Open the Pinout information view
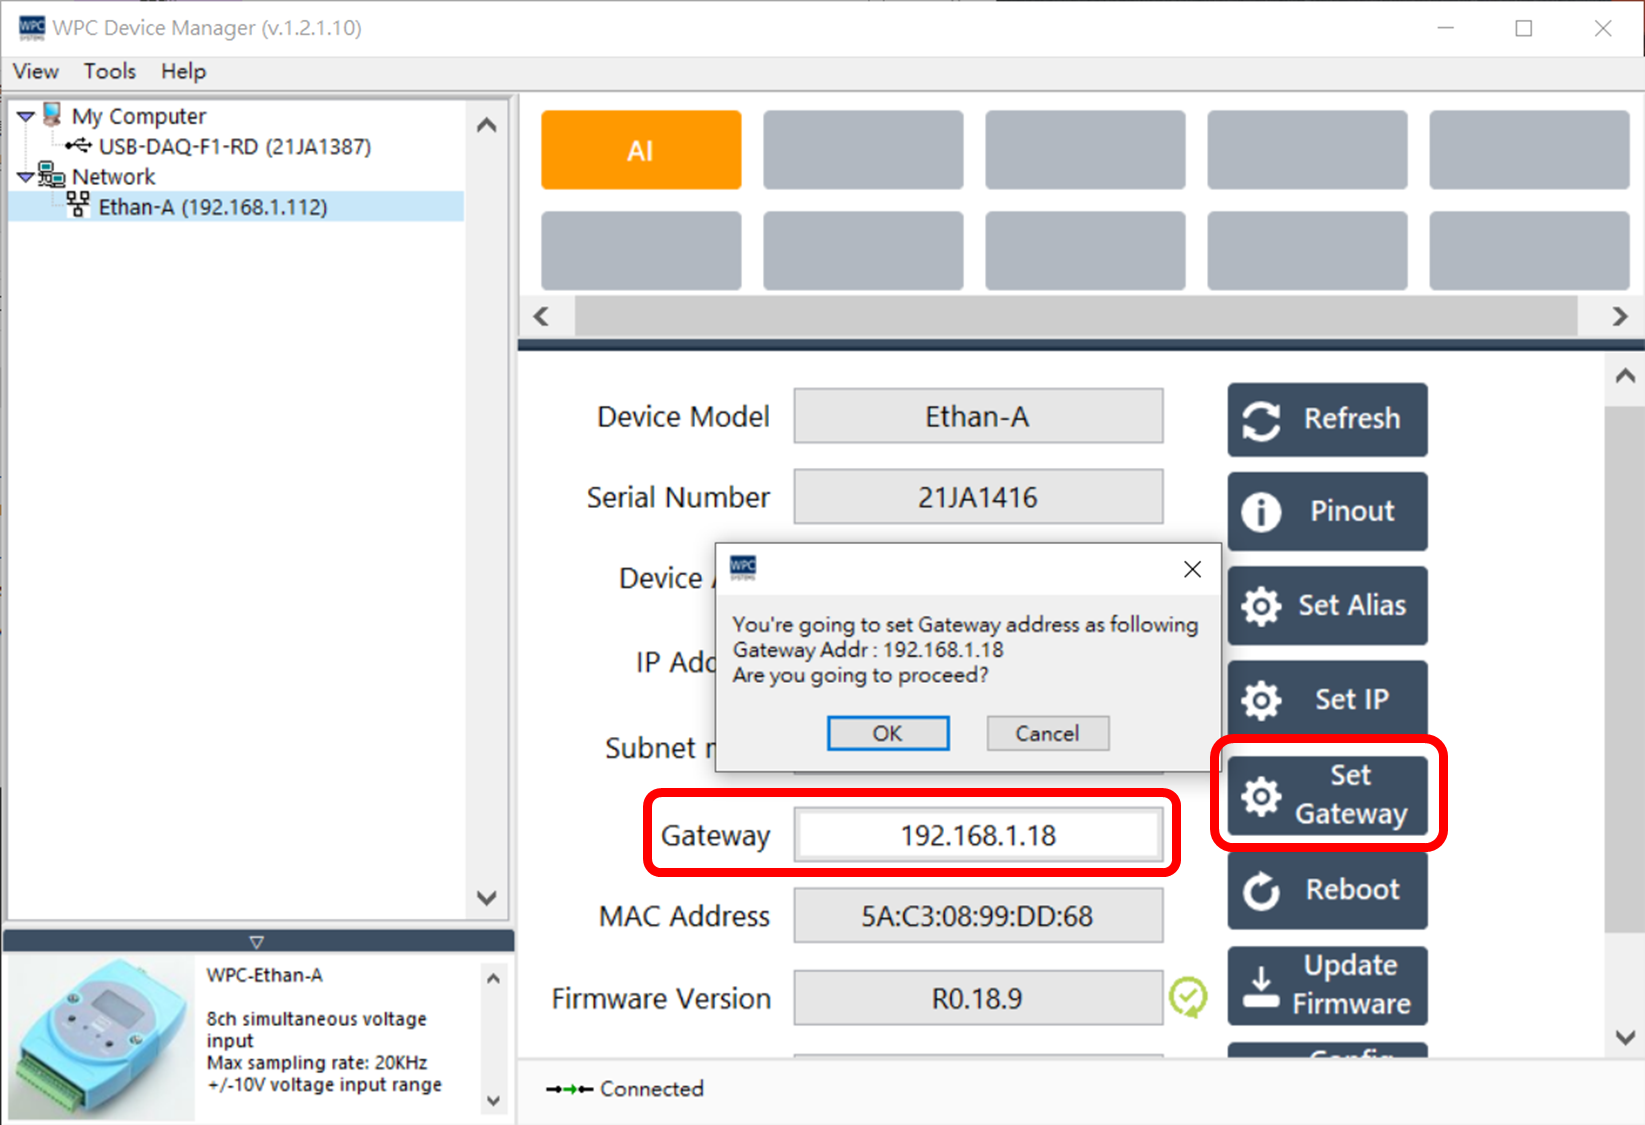The height and width of the screenshot is (1125, 1645). 1326,511
